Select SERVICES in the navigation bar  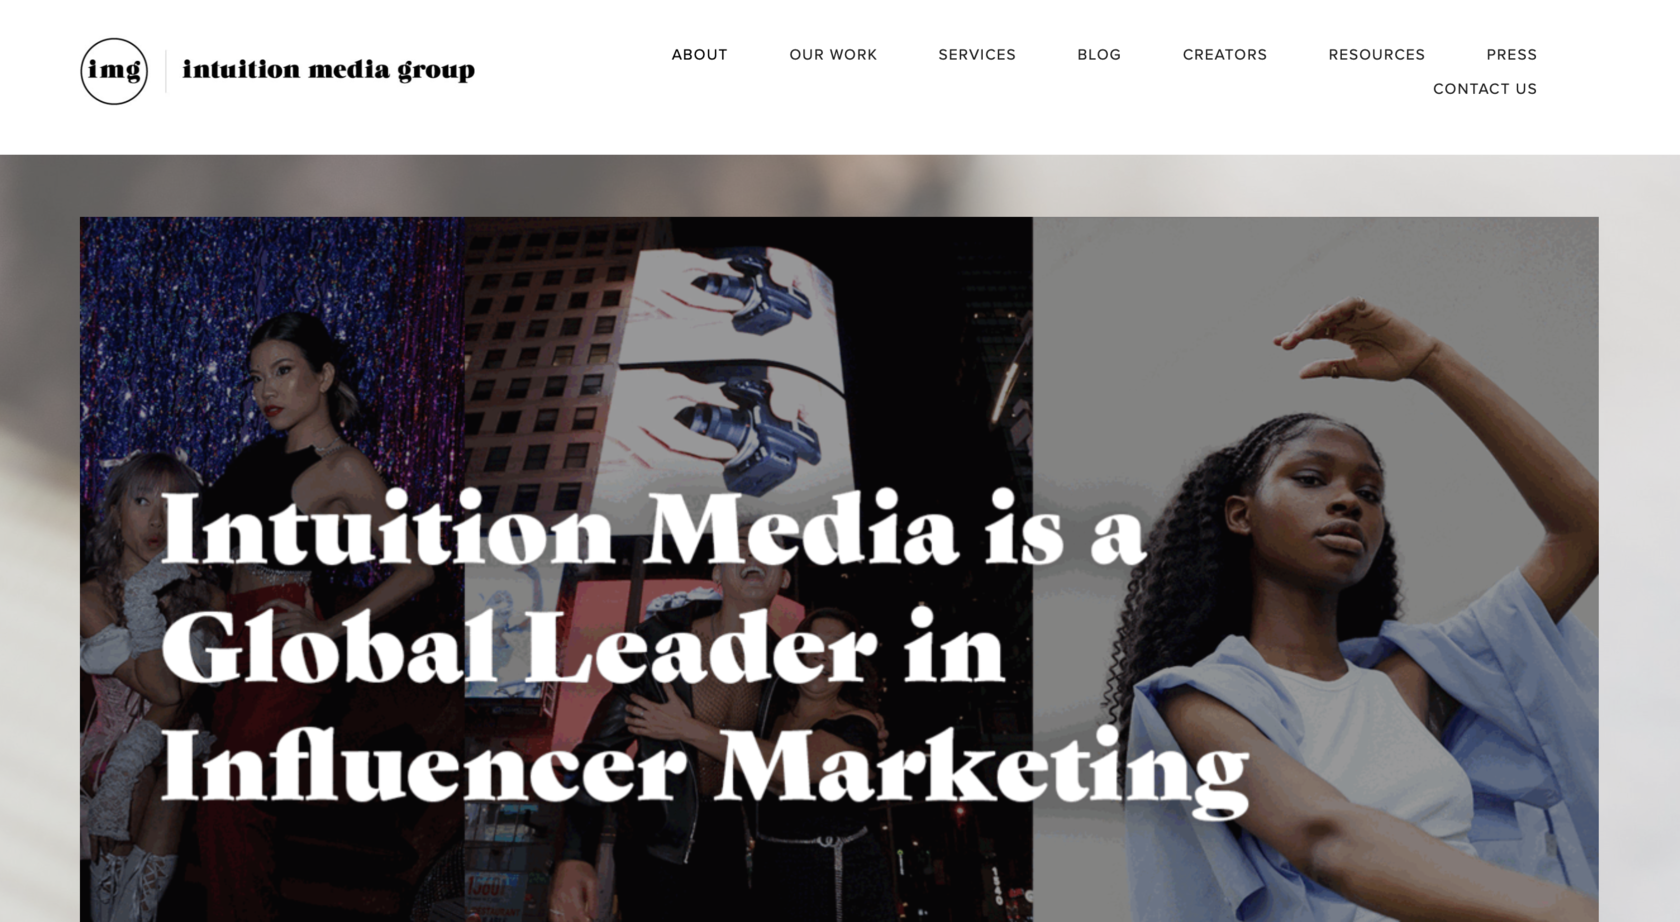point(977,55)
